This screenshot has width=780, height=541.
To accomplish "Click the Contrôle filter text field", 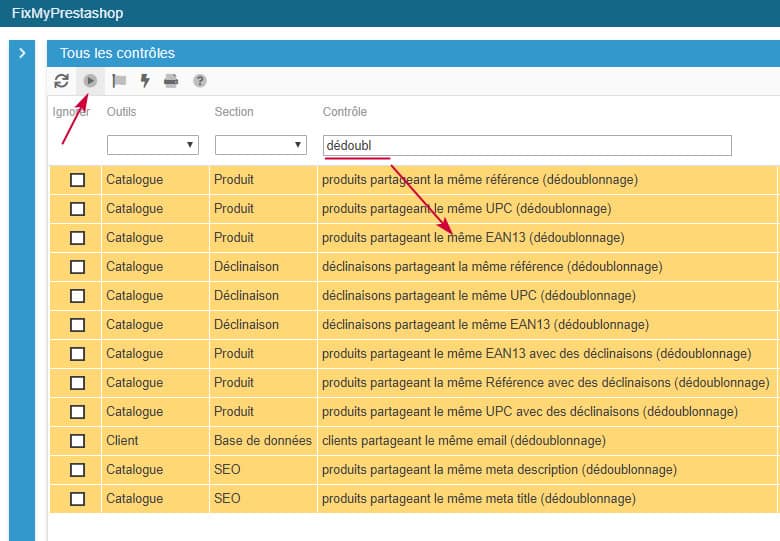I will coord(526,146).
